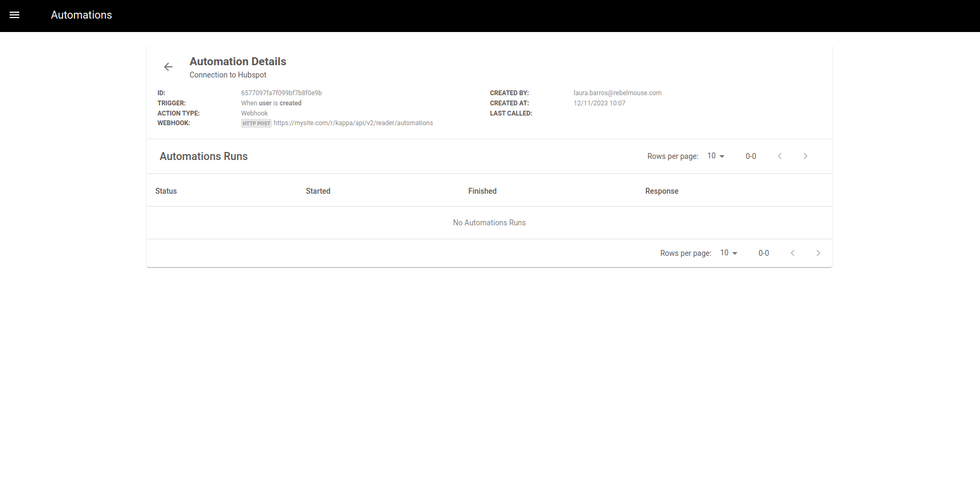This screenshot has height=486, width=980.
Task: Open the hamburger navigation menu
Action: 14,15
